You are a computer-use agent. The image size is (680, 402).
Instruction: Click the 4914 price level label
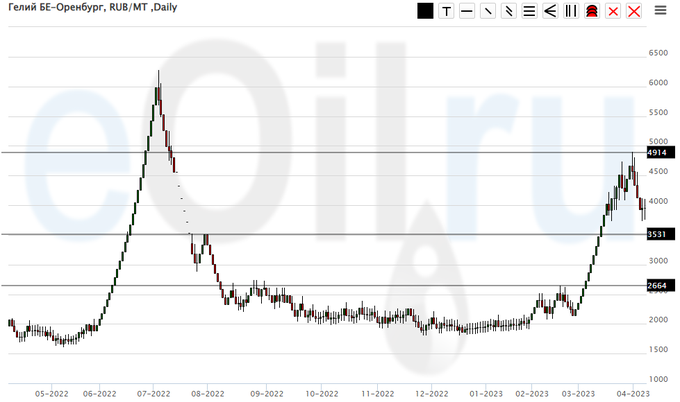point(657,153)
